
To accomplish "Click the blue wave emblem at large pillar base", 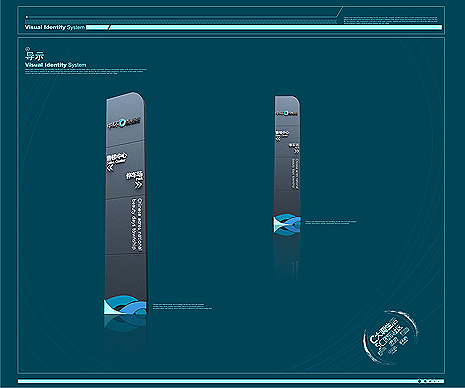I will [x=125, y=305].
